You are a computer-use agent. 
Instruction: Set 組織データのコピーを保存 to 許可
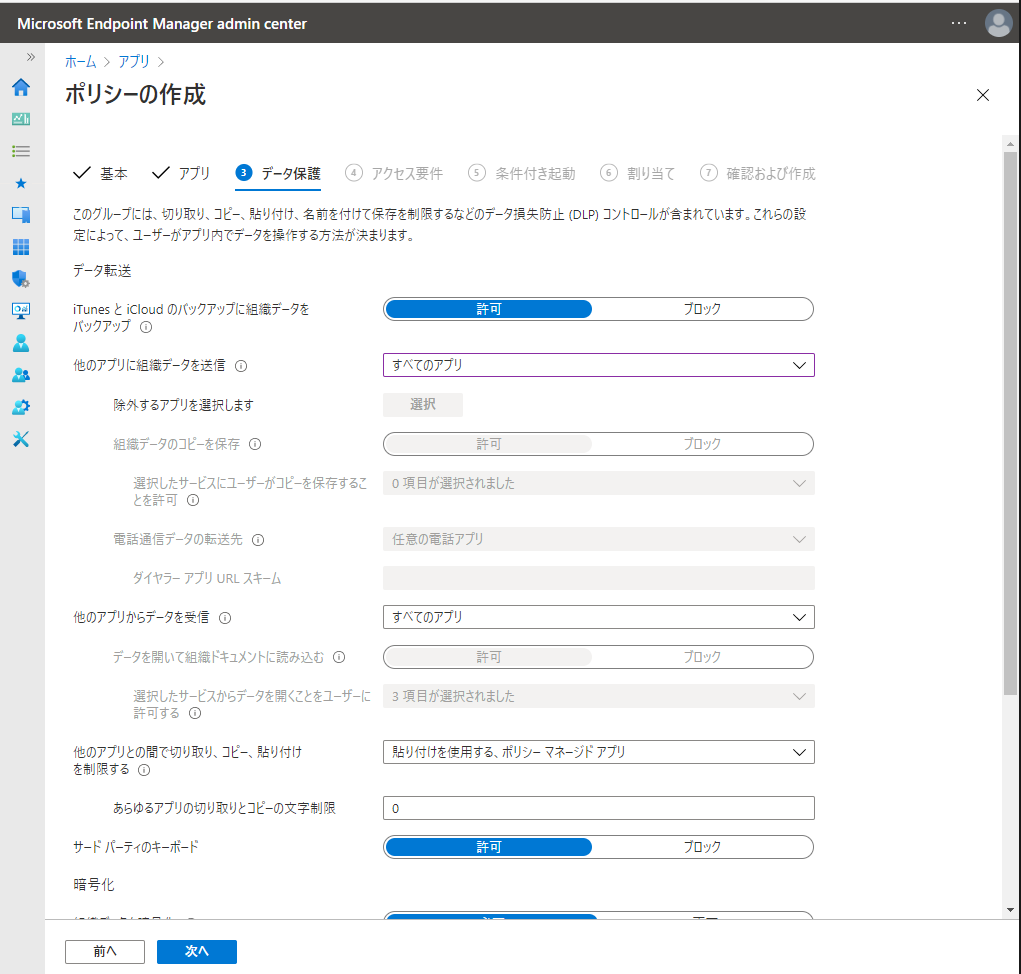[x=488, y=444]
